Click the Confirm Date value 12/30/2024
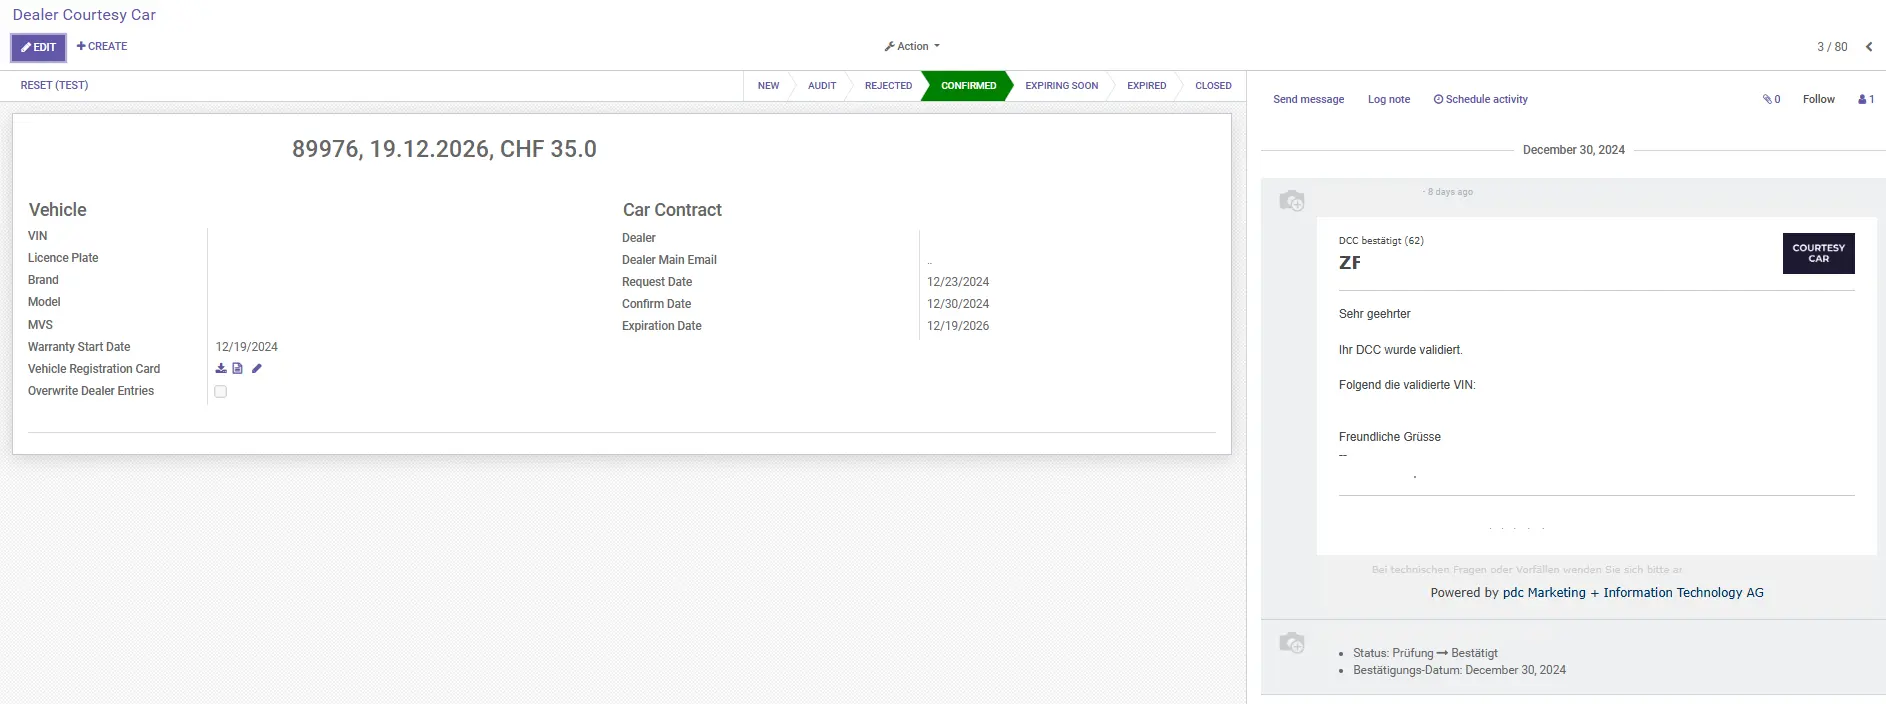Image resolution: width=1886 pixels, height=704 pixels. coord(958,304)
